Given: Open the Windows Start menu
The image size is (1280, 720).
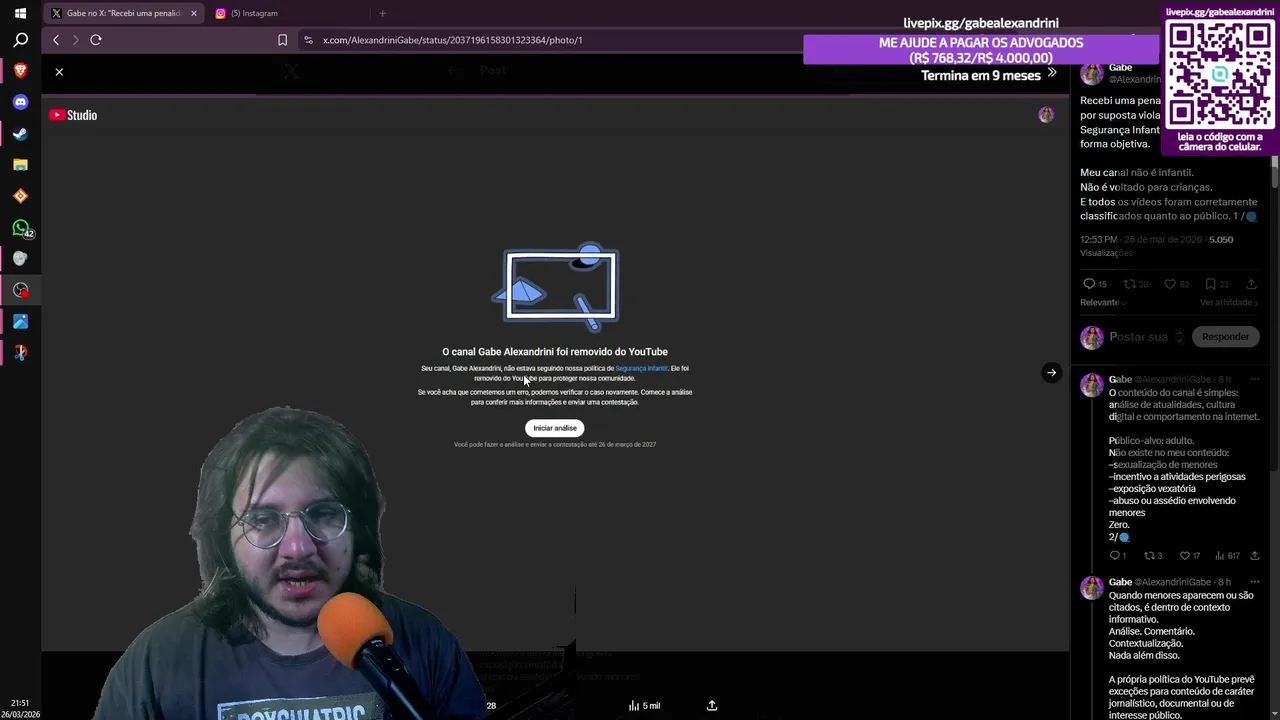Looking at the screenshot, I should click(20, 13).
